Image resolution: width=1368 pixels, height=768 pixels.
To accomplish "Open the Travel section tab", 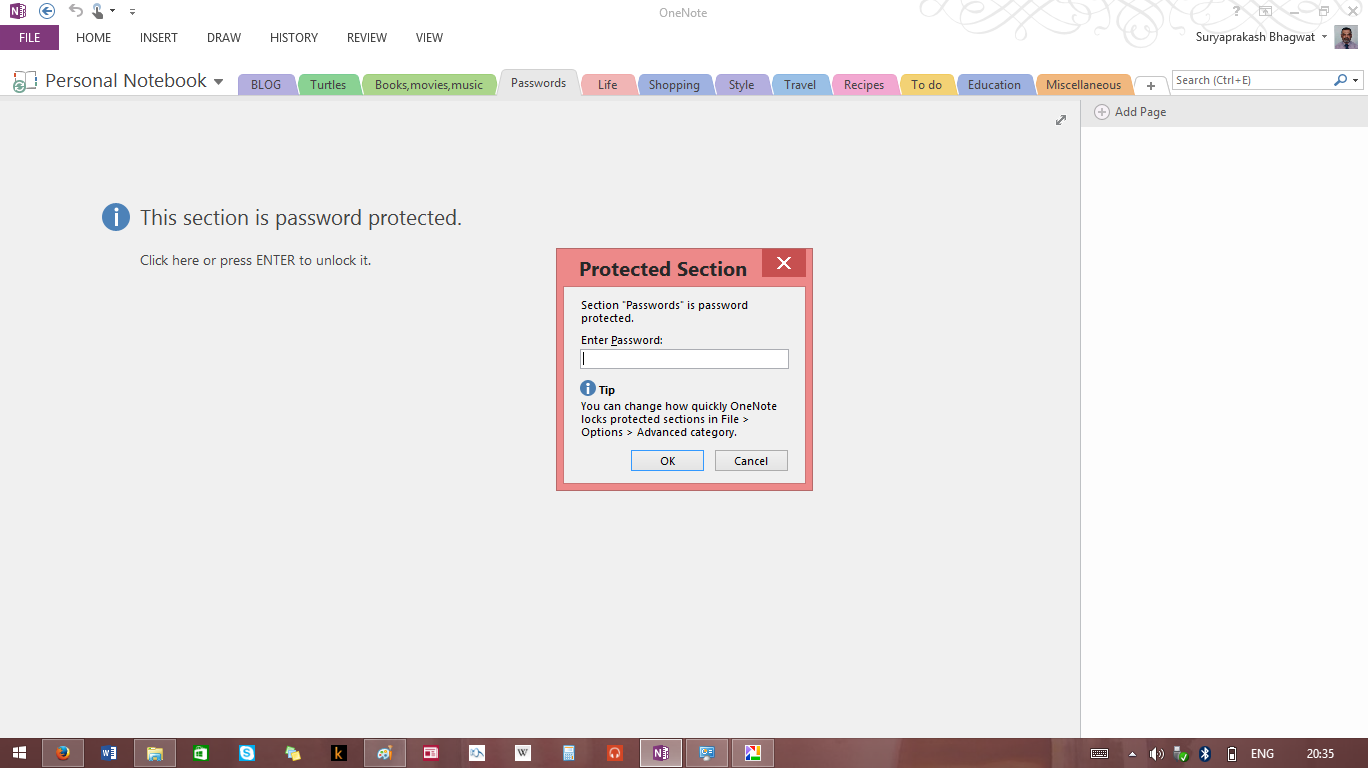I will (800, 85).
